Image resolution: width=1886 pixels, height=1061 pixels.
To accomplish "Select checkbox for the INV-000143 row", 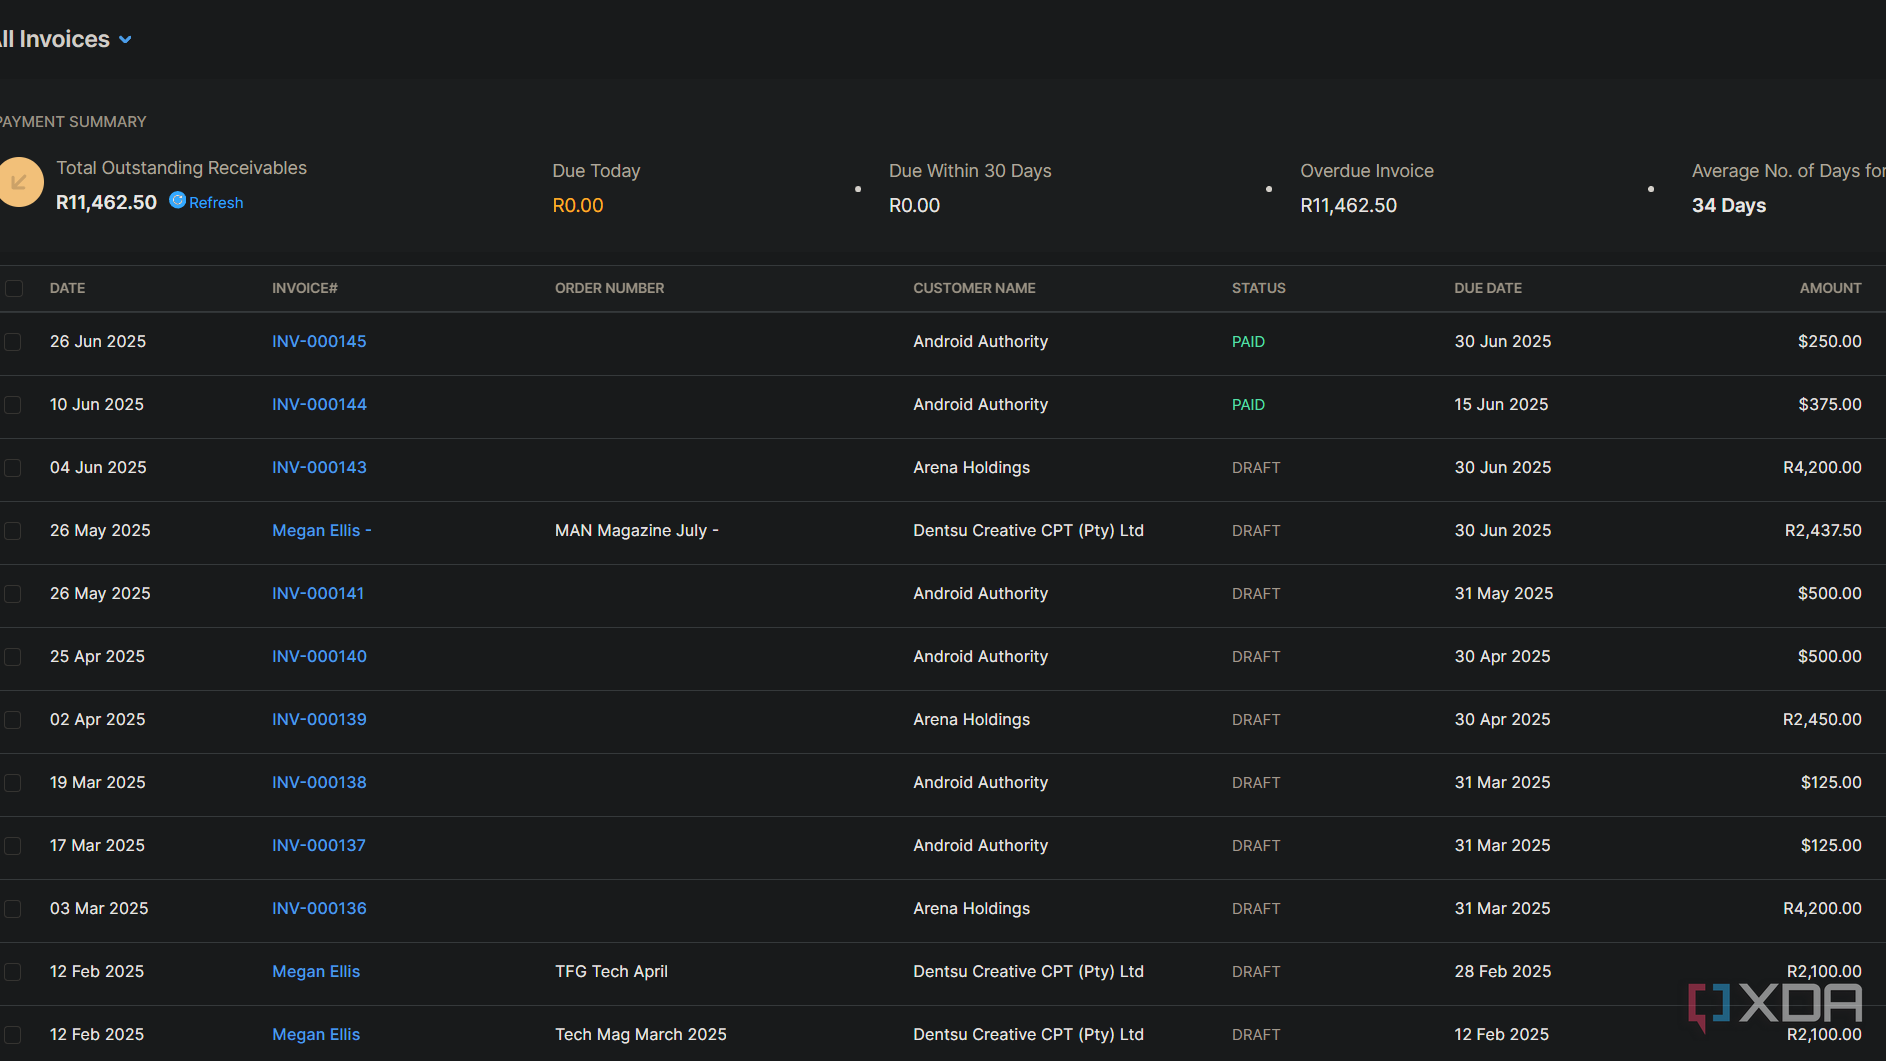I will [12, 467].
